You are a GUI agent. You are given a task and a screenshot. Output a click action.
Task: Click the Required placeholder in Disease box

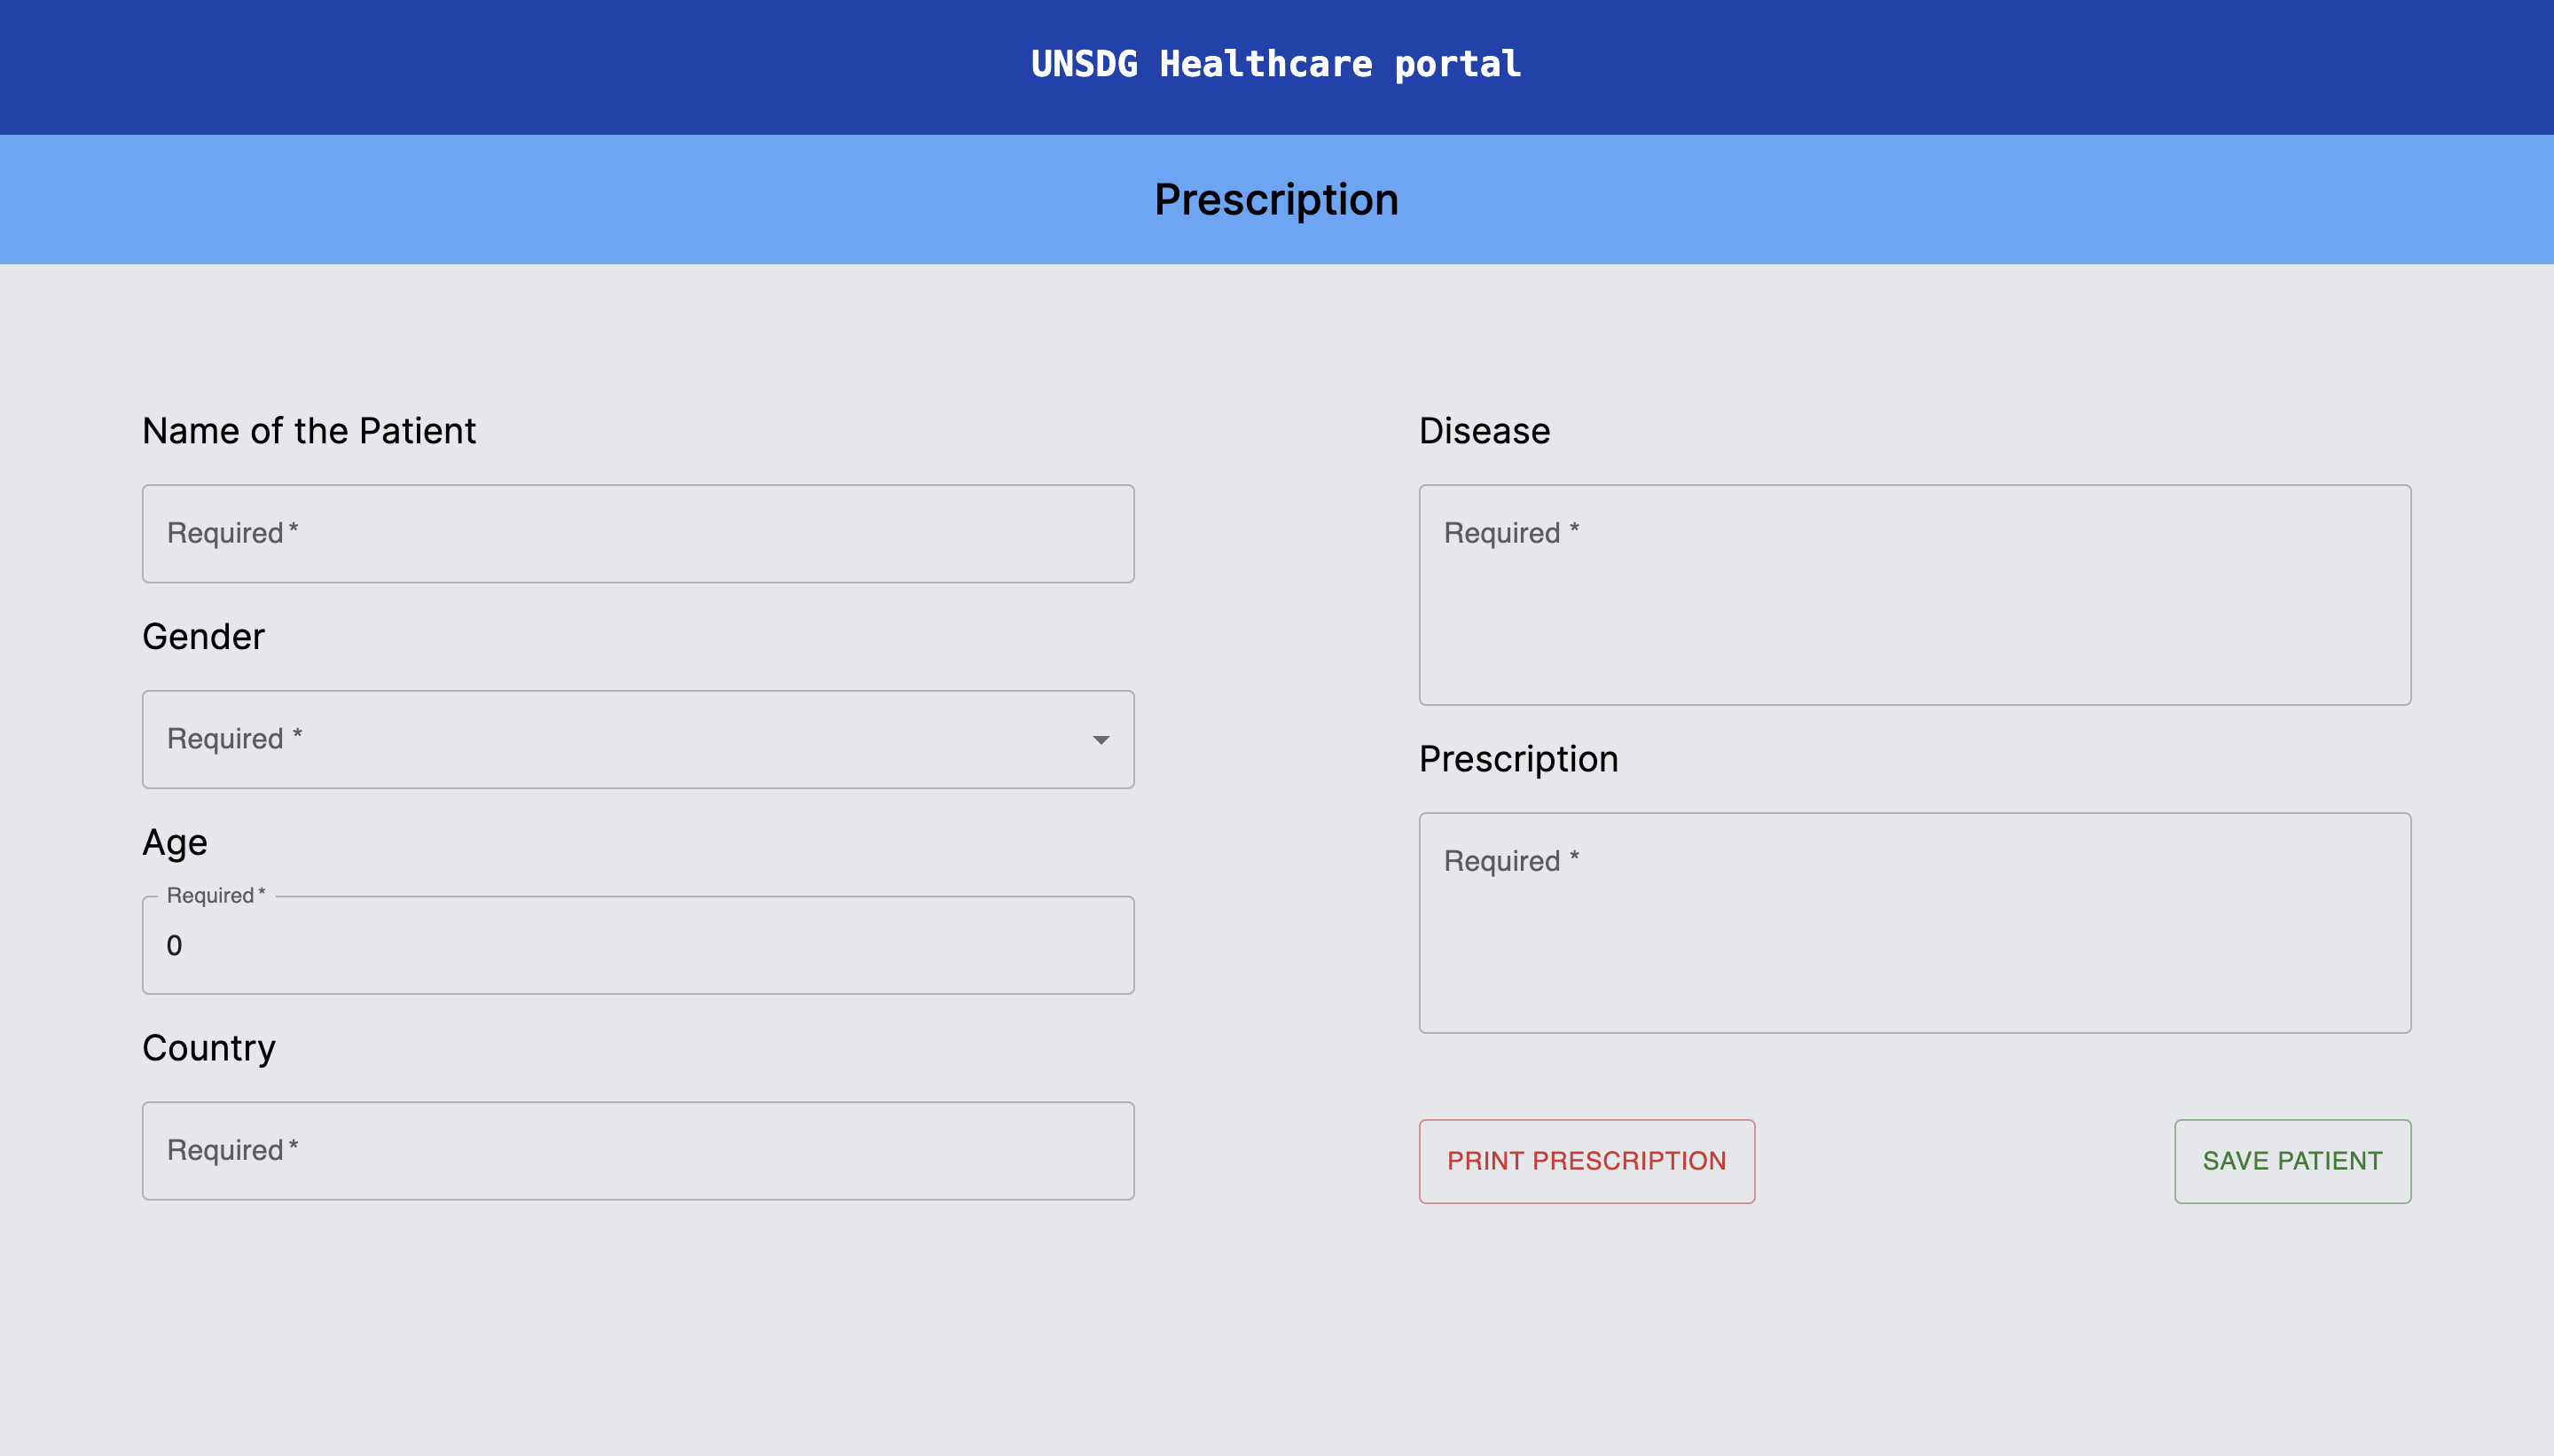tap(1512, 533)
